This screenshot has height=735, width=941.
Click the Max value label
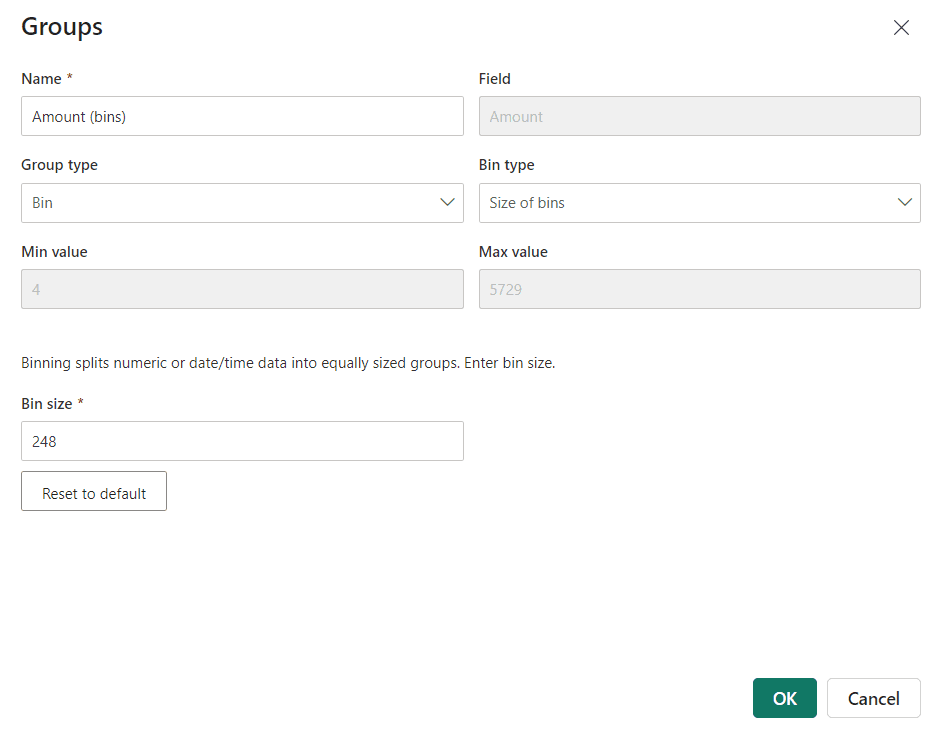(x=513, y=252)
